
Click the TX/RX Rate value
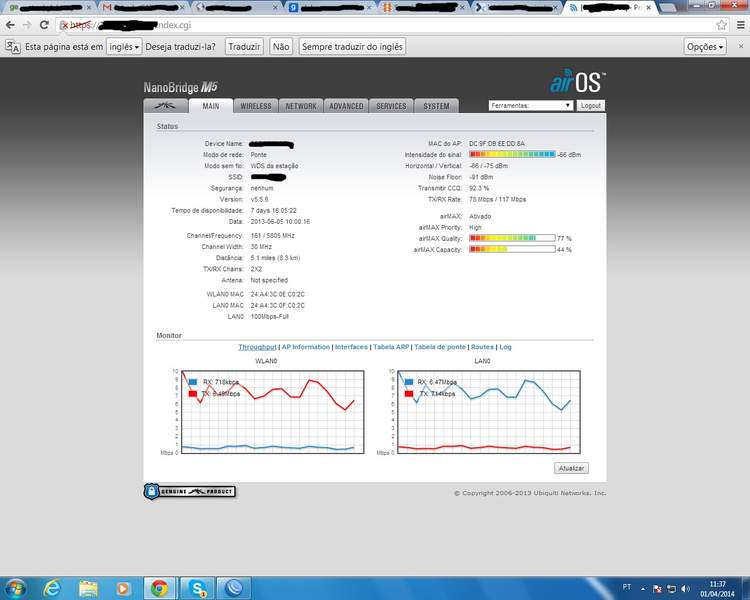tap(497, 199)
